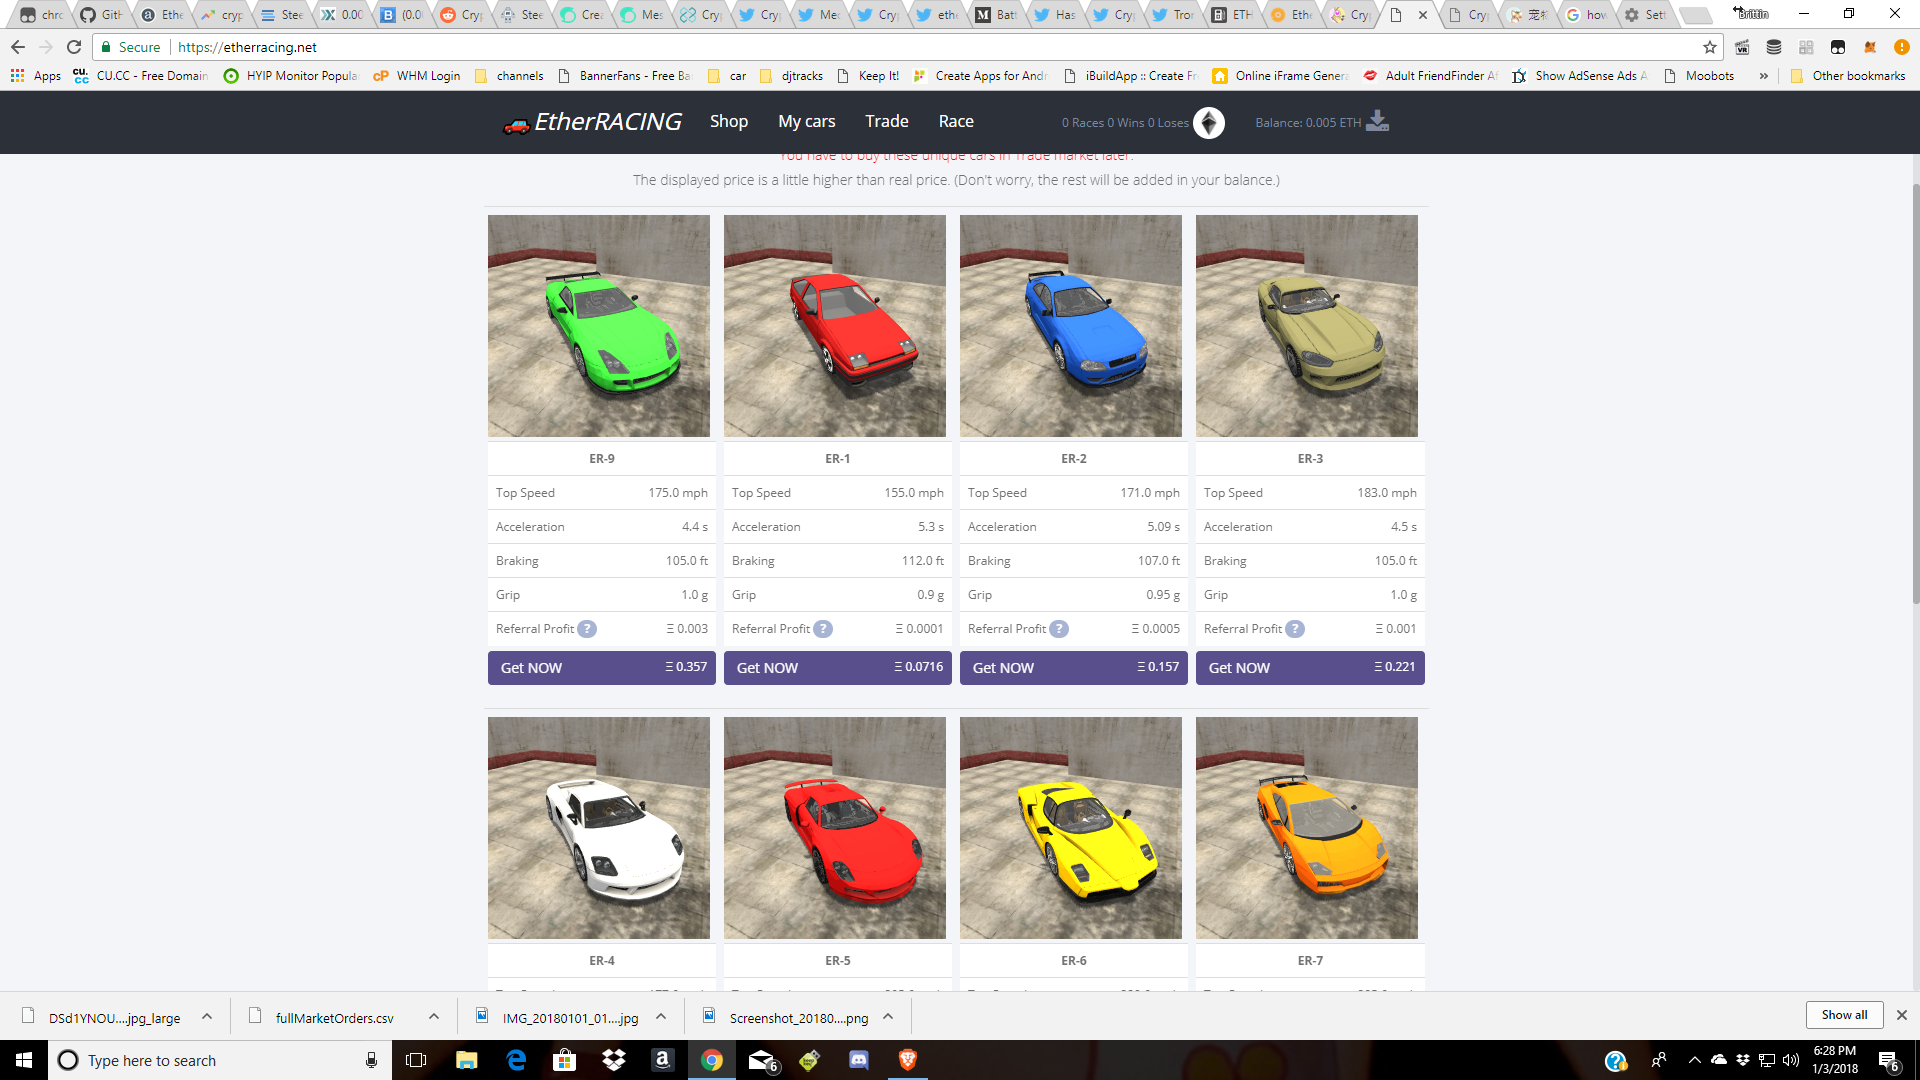Click ER-9 Referral Profit help icon
The image size is (1920, 1080).
[x=587, y=629]
